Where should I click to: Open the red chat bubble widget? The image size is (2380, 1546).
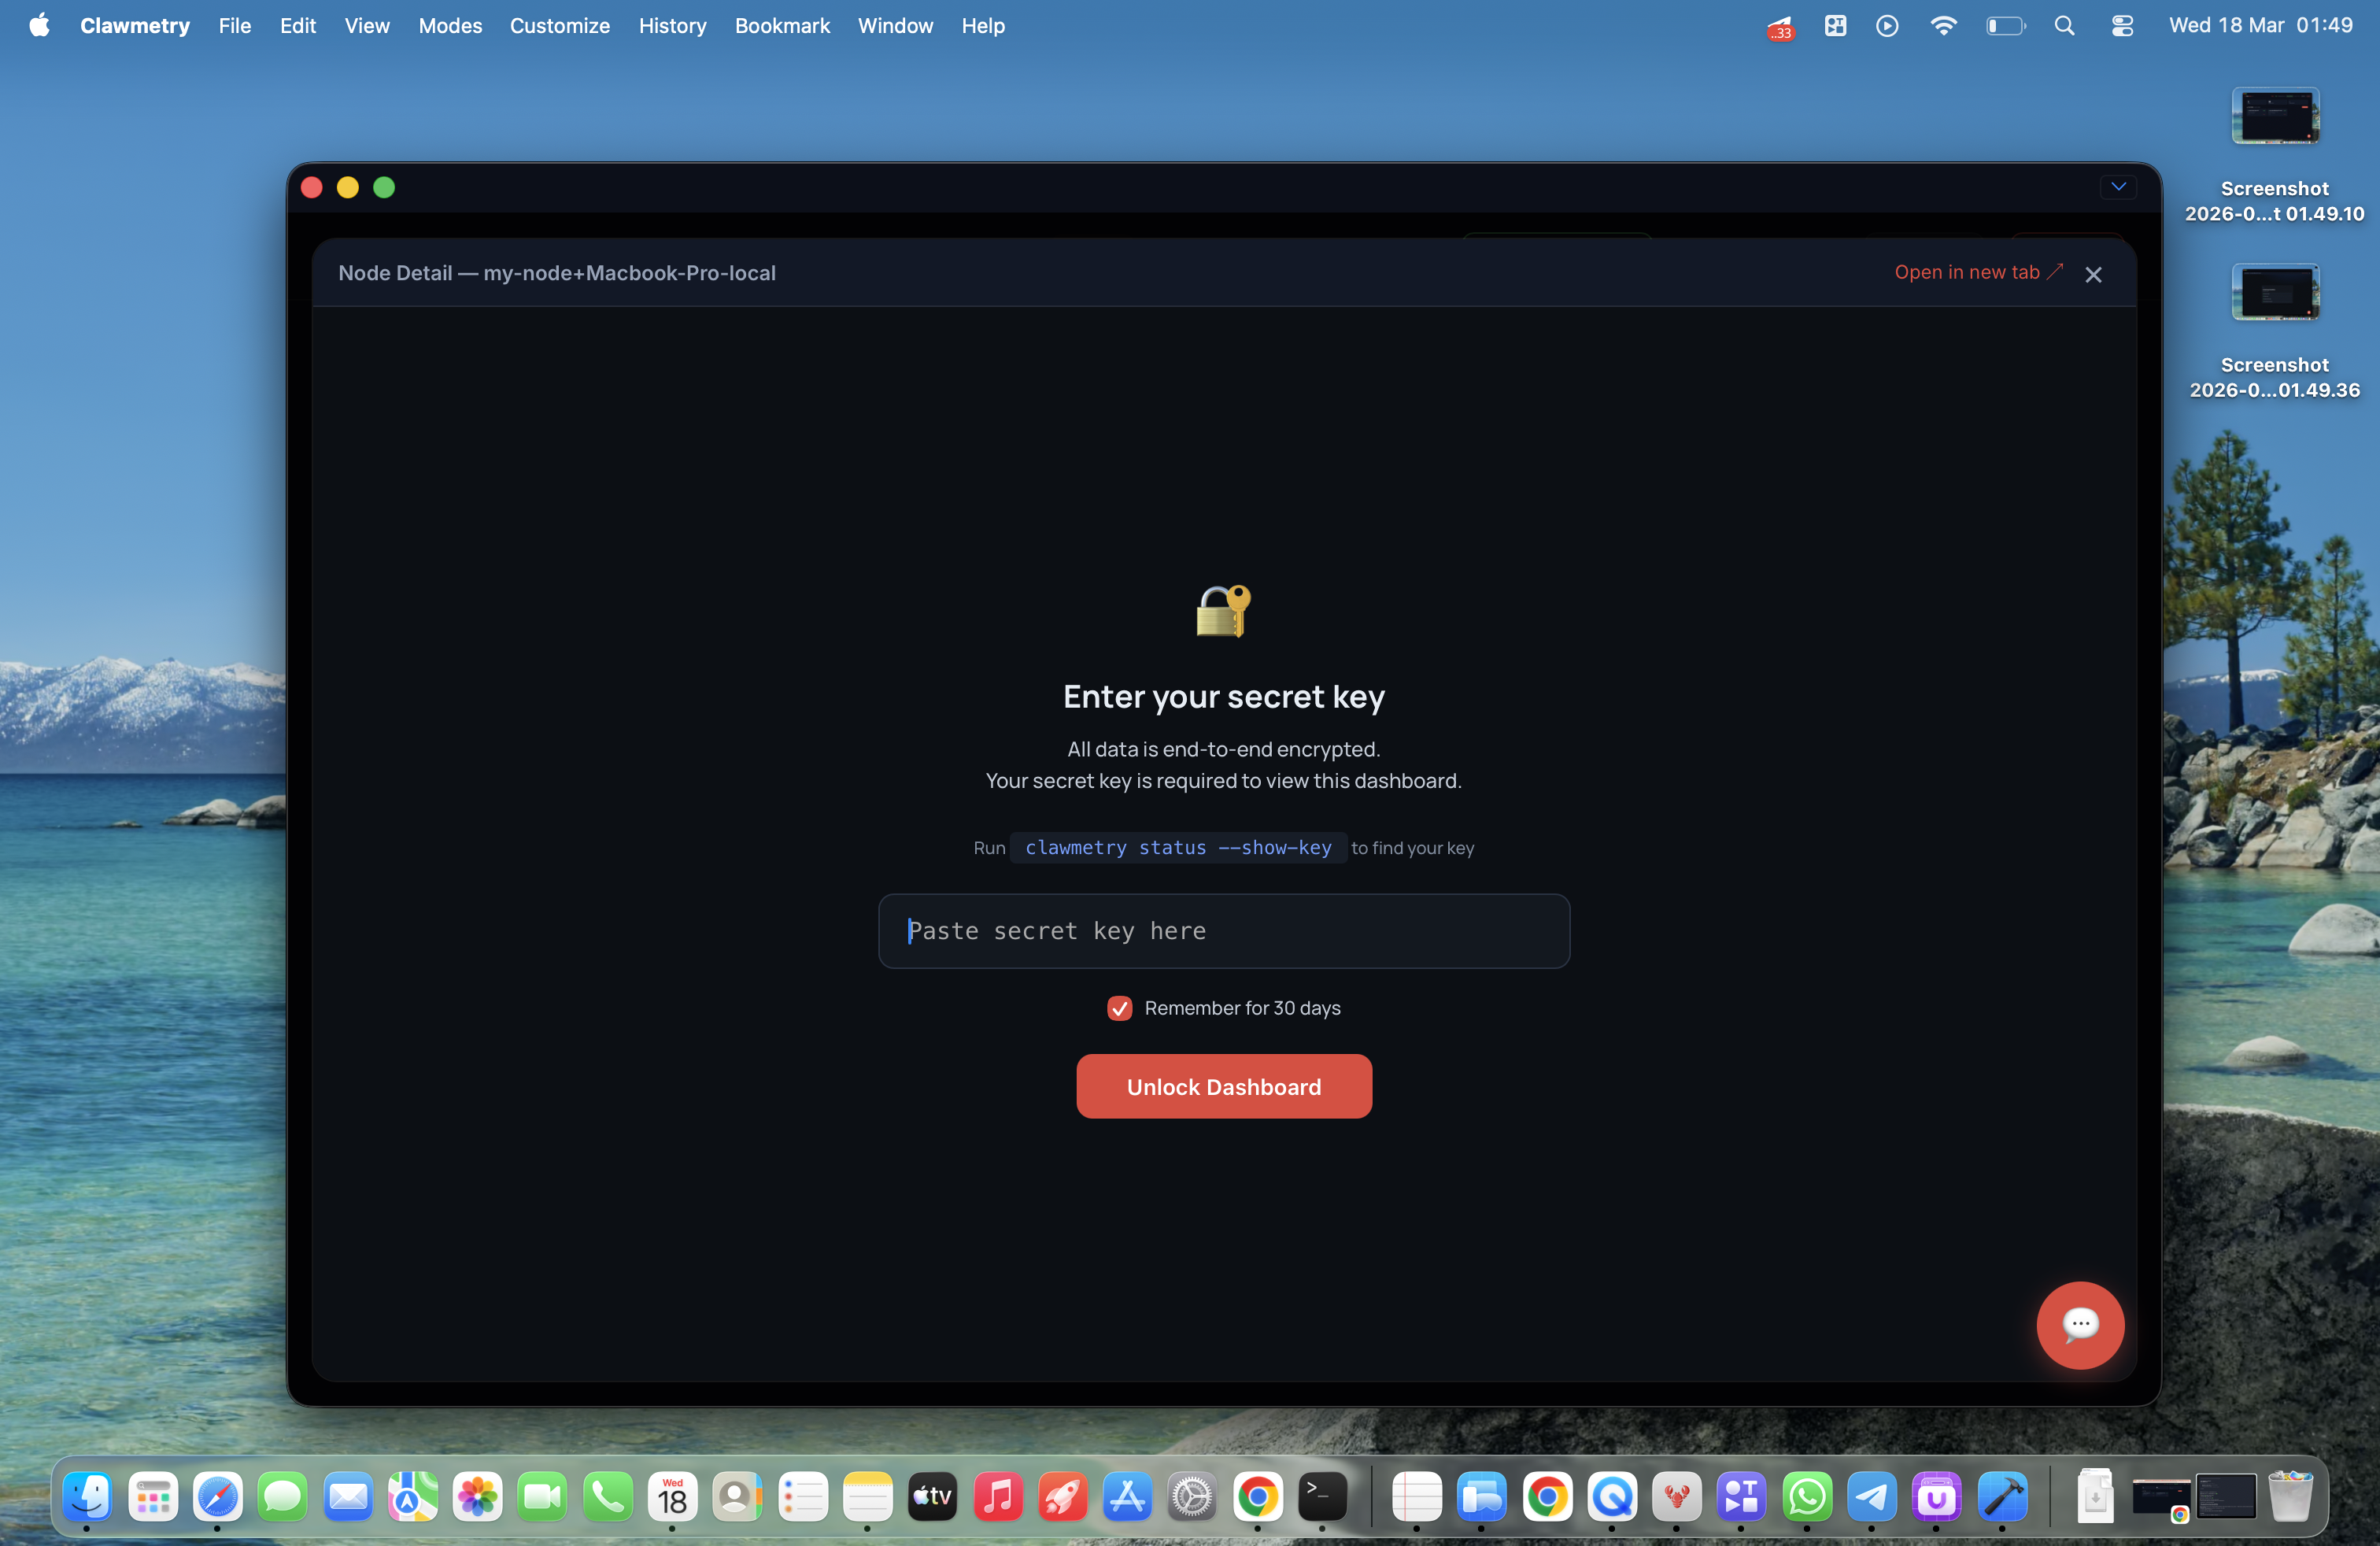(x=2080, y=1324)
